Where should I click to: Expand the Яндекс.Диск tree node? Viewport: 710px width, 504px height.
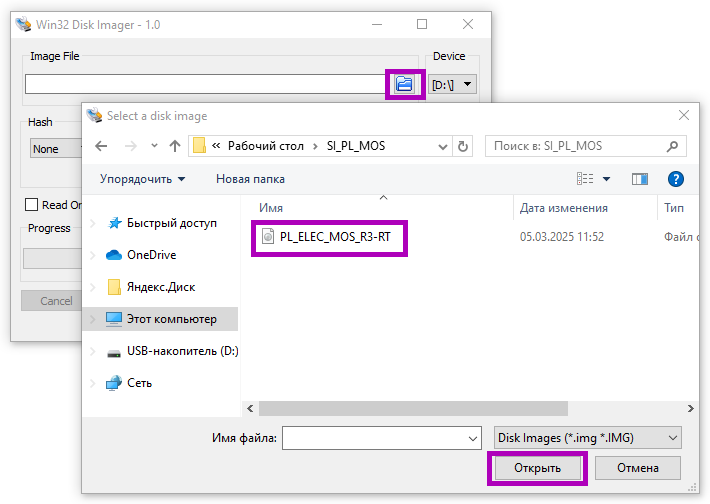pyautogui.click(x=93, y=287)
